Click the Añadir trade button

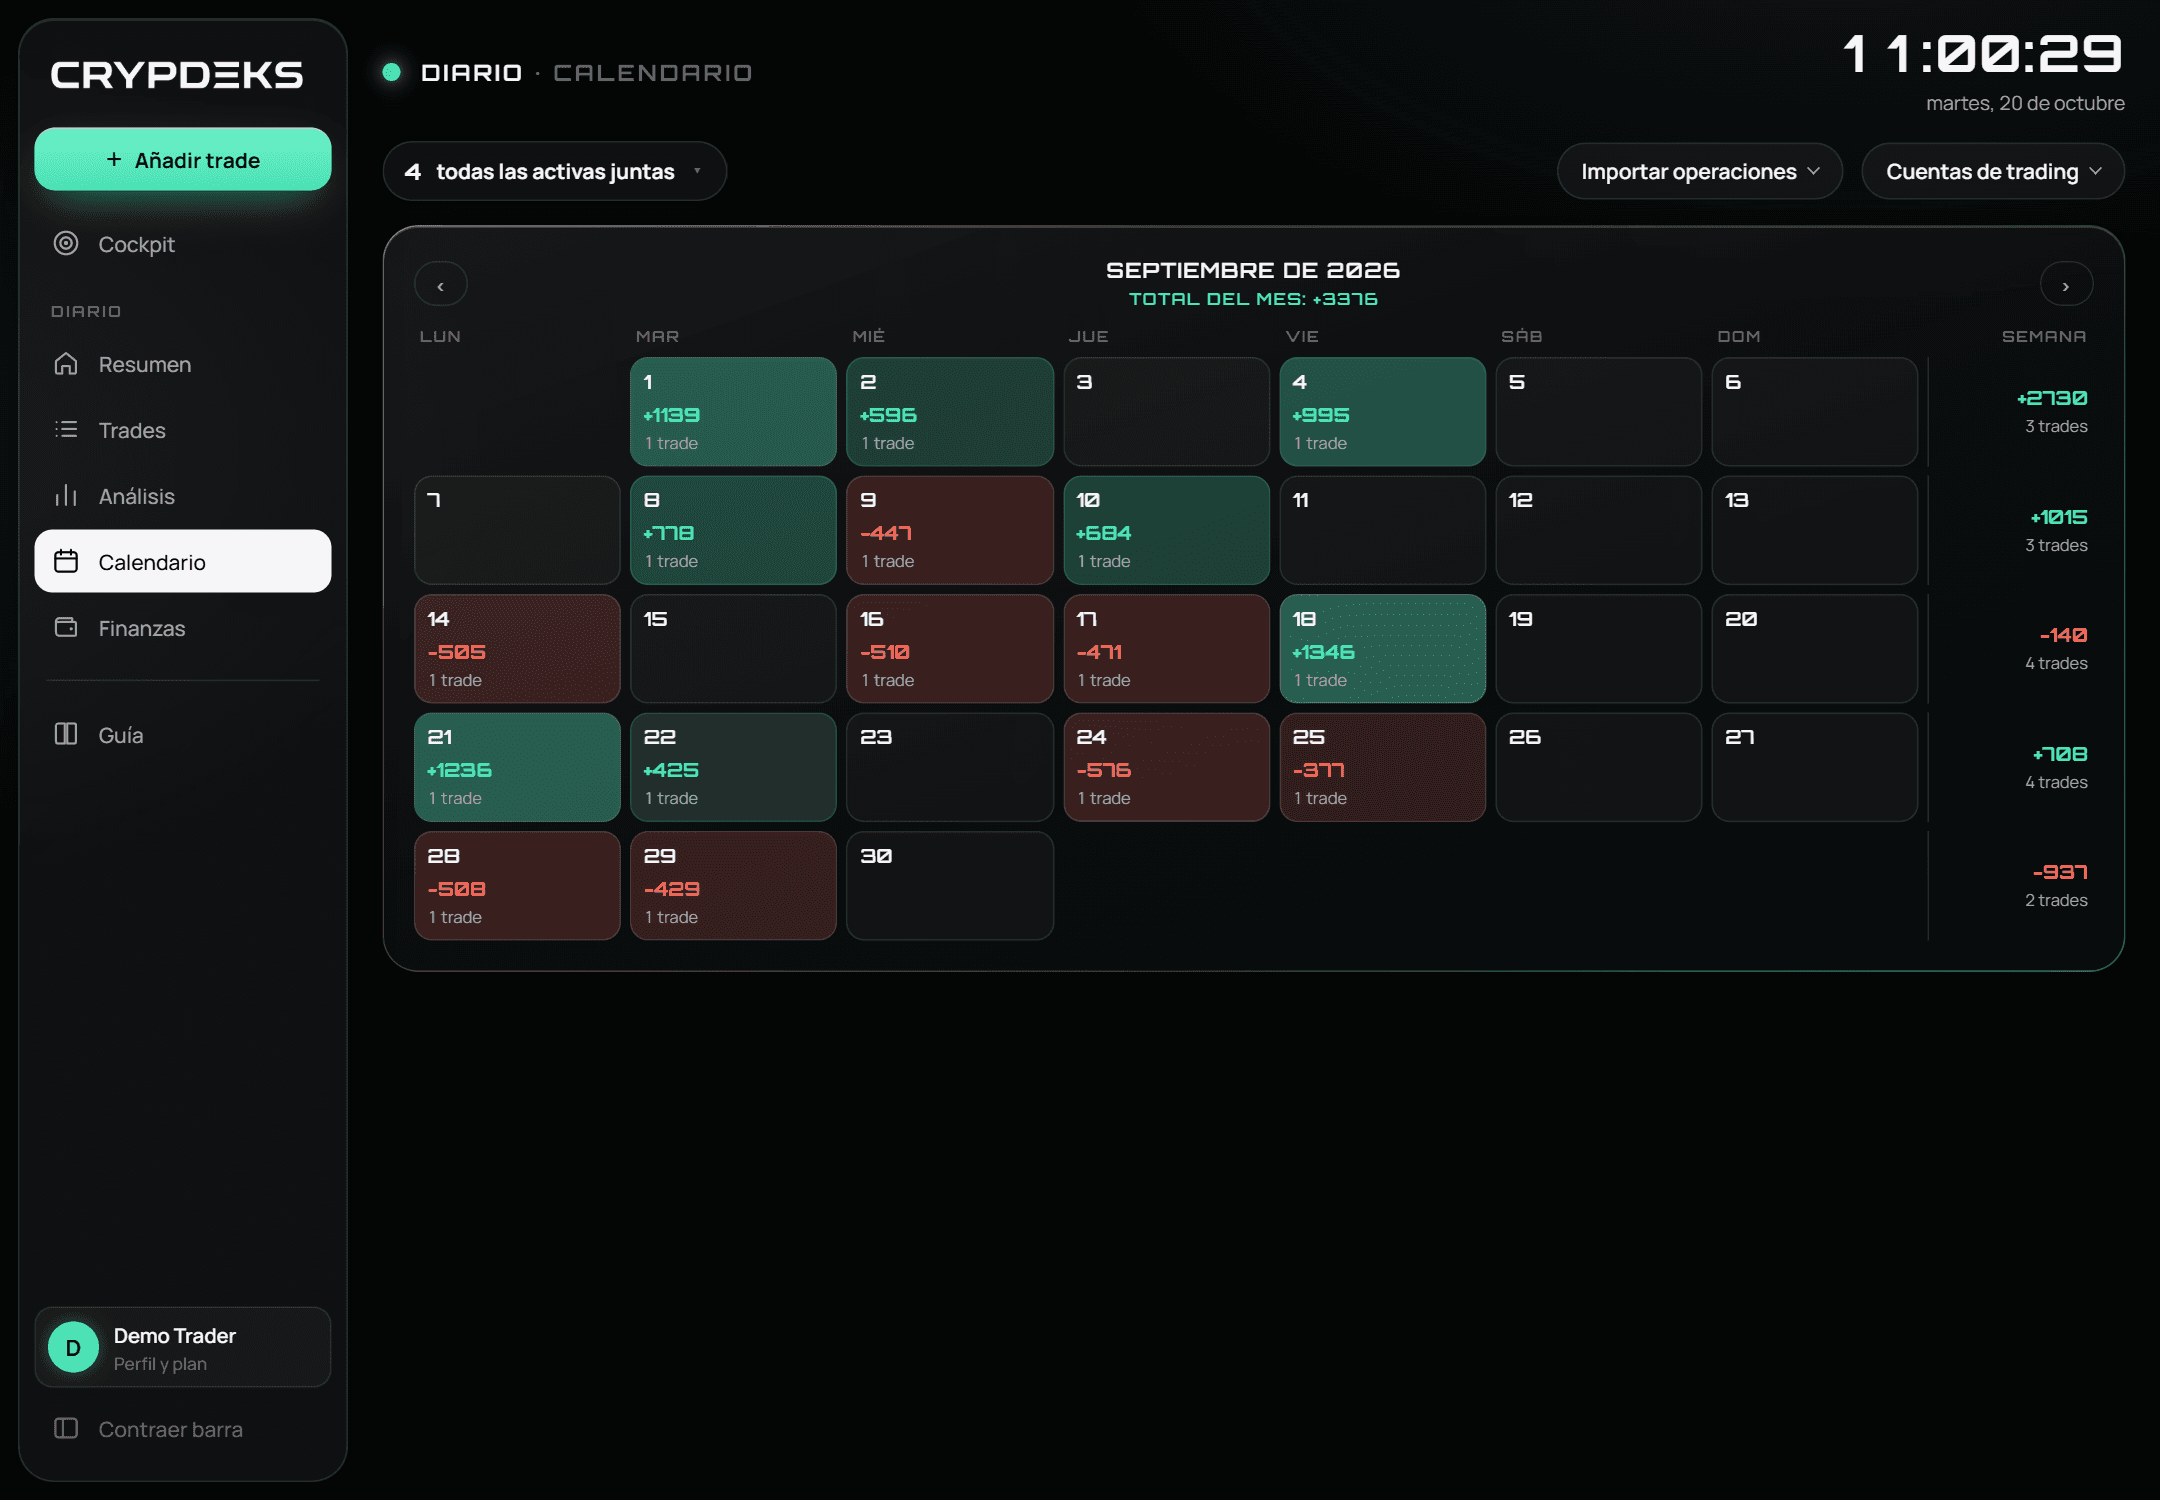(183, 160)
